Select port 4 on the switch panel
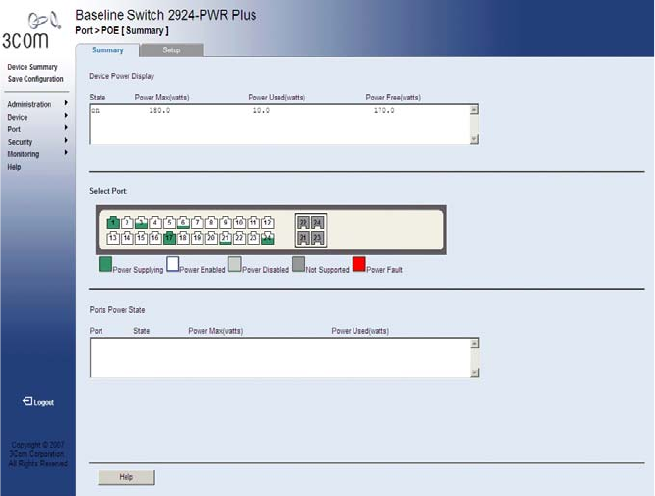This screenshot has width=655, height=496. tap(155, 223)
